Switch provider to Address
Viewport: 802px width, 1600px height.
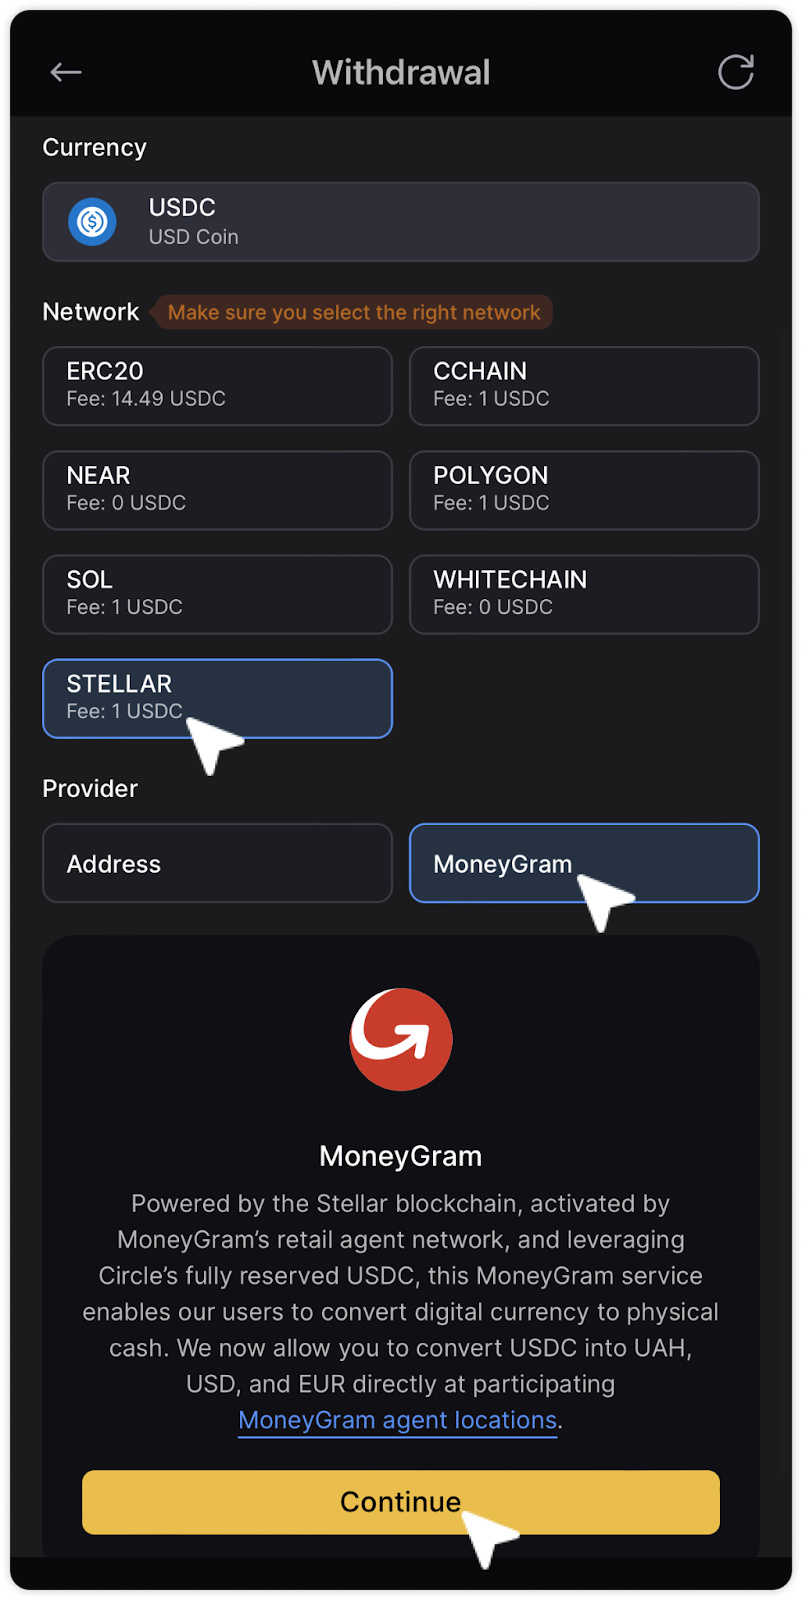tap(217, 863)
